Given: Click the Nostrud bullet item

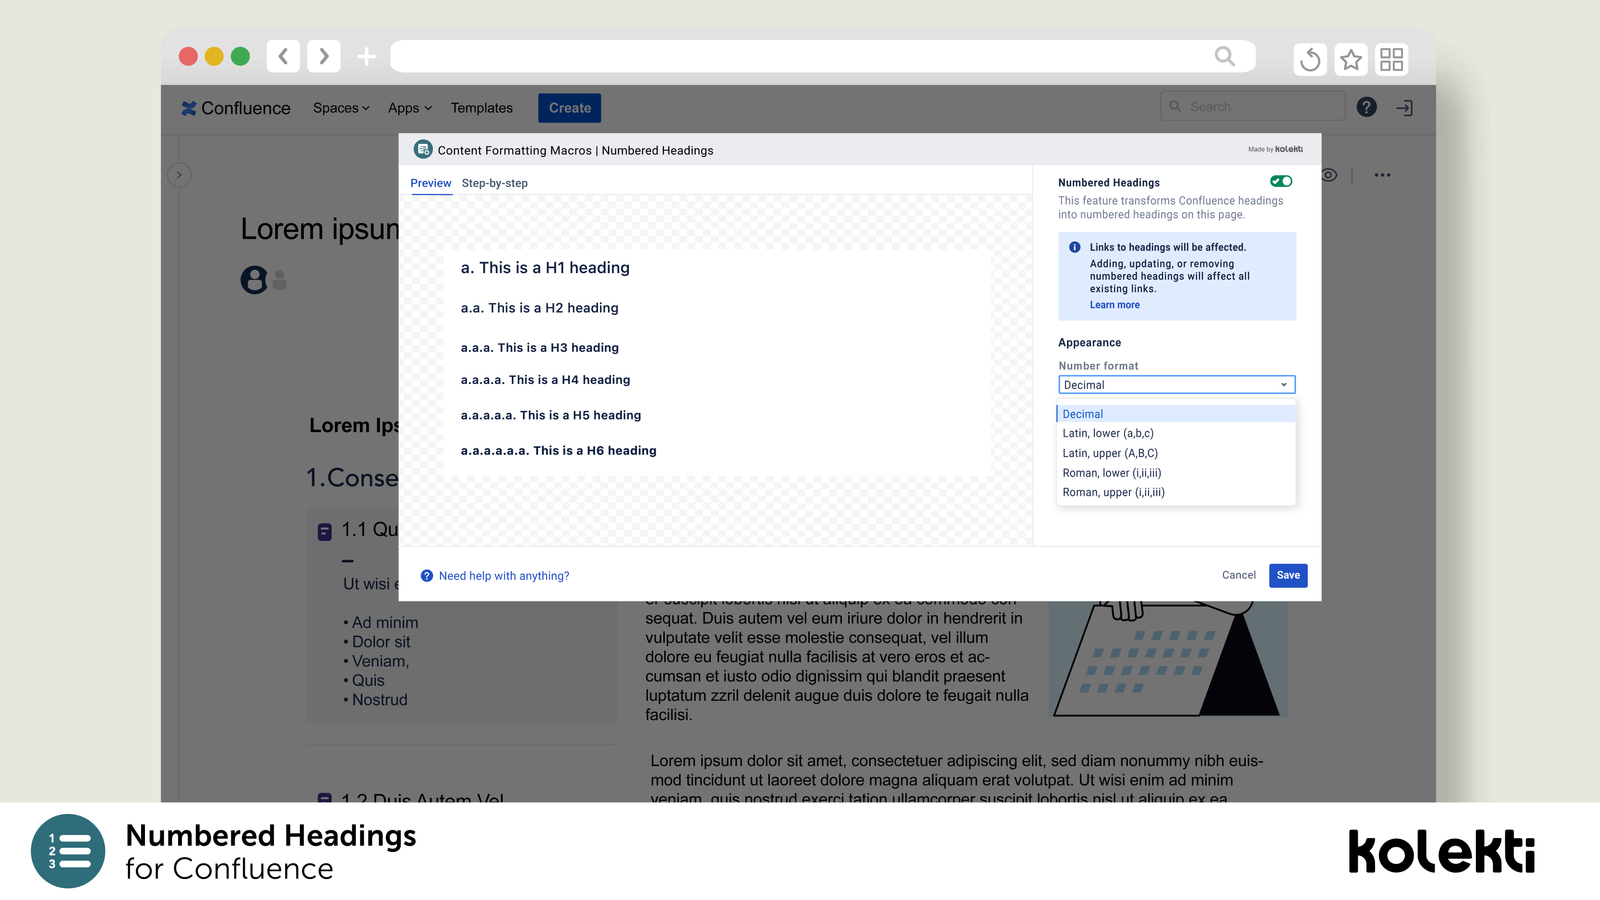Looking at the screenshot, I should tap(376, 700).
